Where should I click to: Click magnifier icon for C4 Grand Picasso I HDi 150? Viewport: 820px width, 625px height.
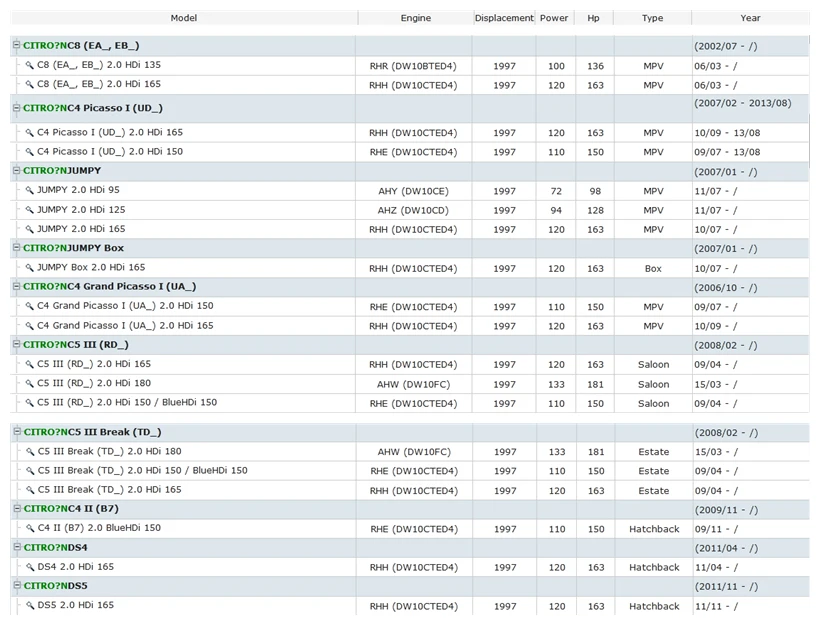click(29, 306)
